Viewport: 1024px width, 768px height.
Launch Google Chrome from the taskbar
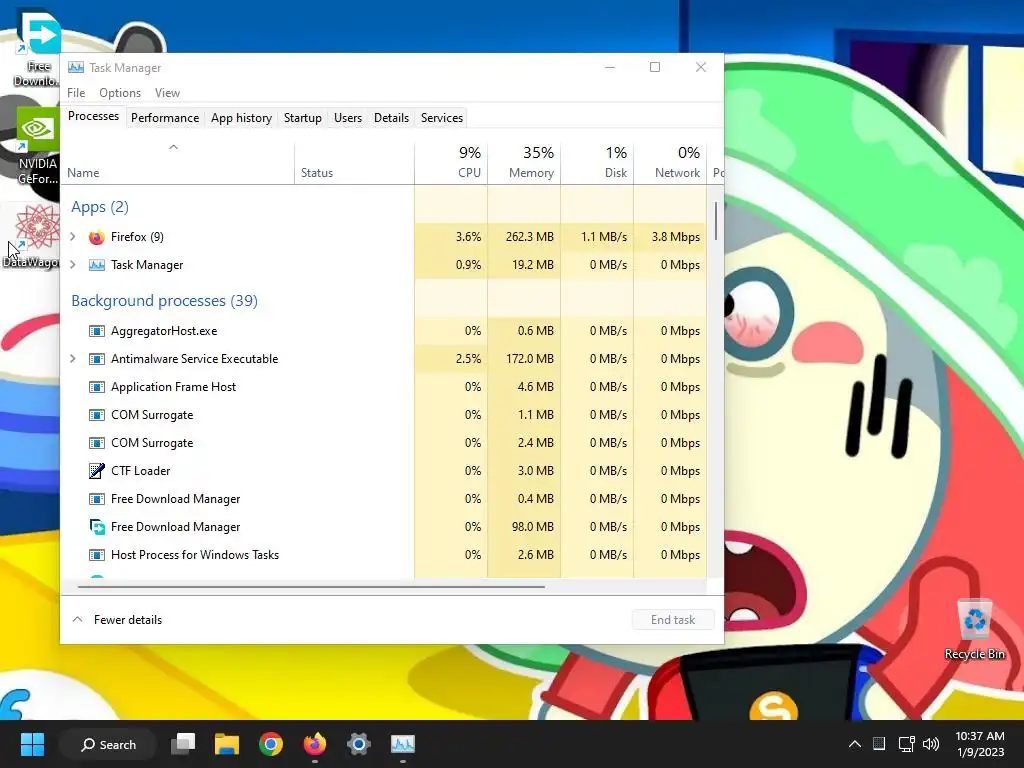click(x=270, y=744)
